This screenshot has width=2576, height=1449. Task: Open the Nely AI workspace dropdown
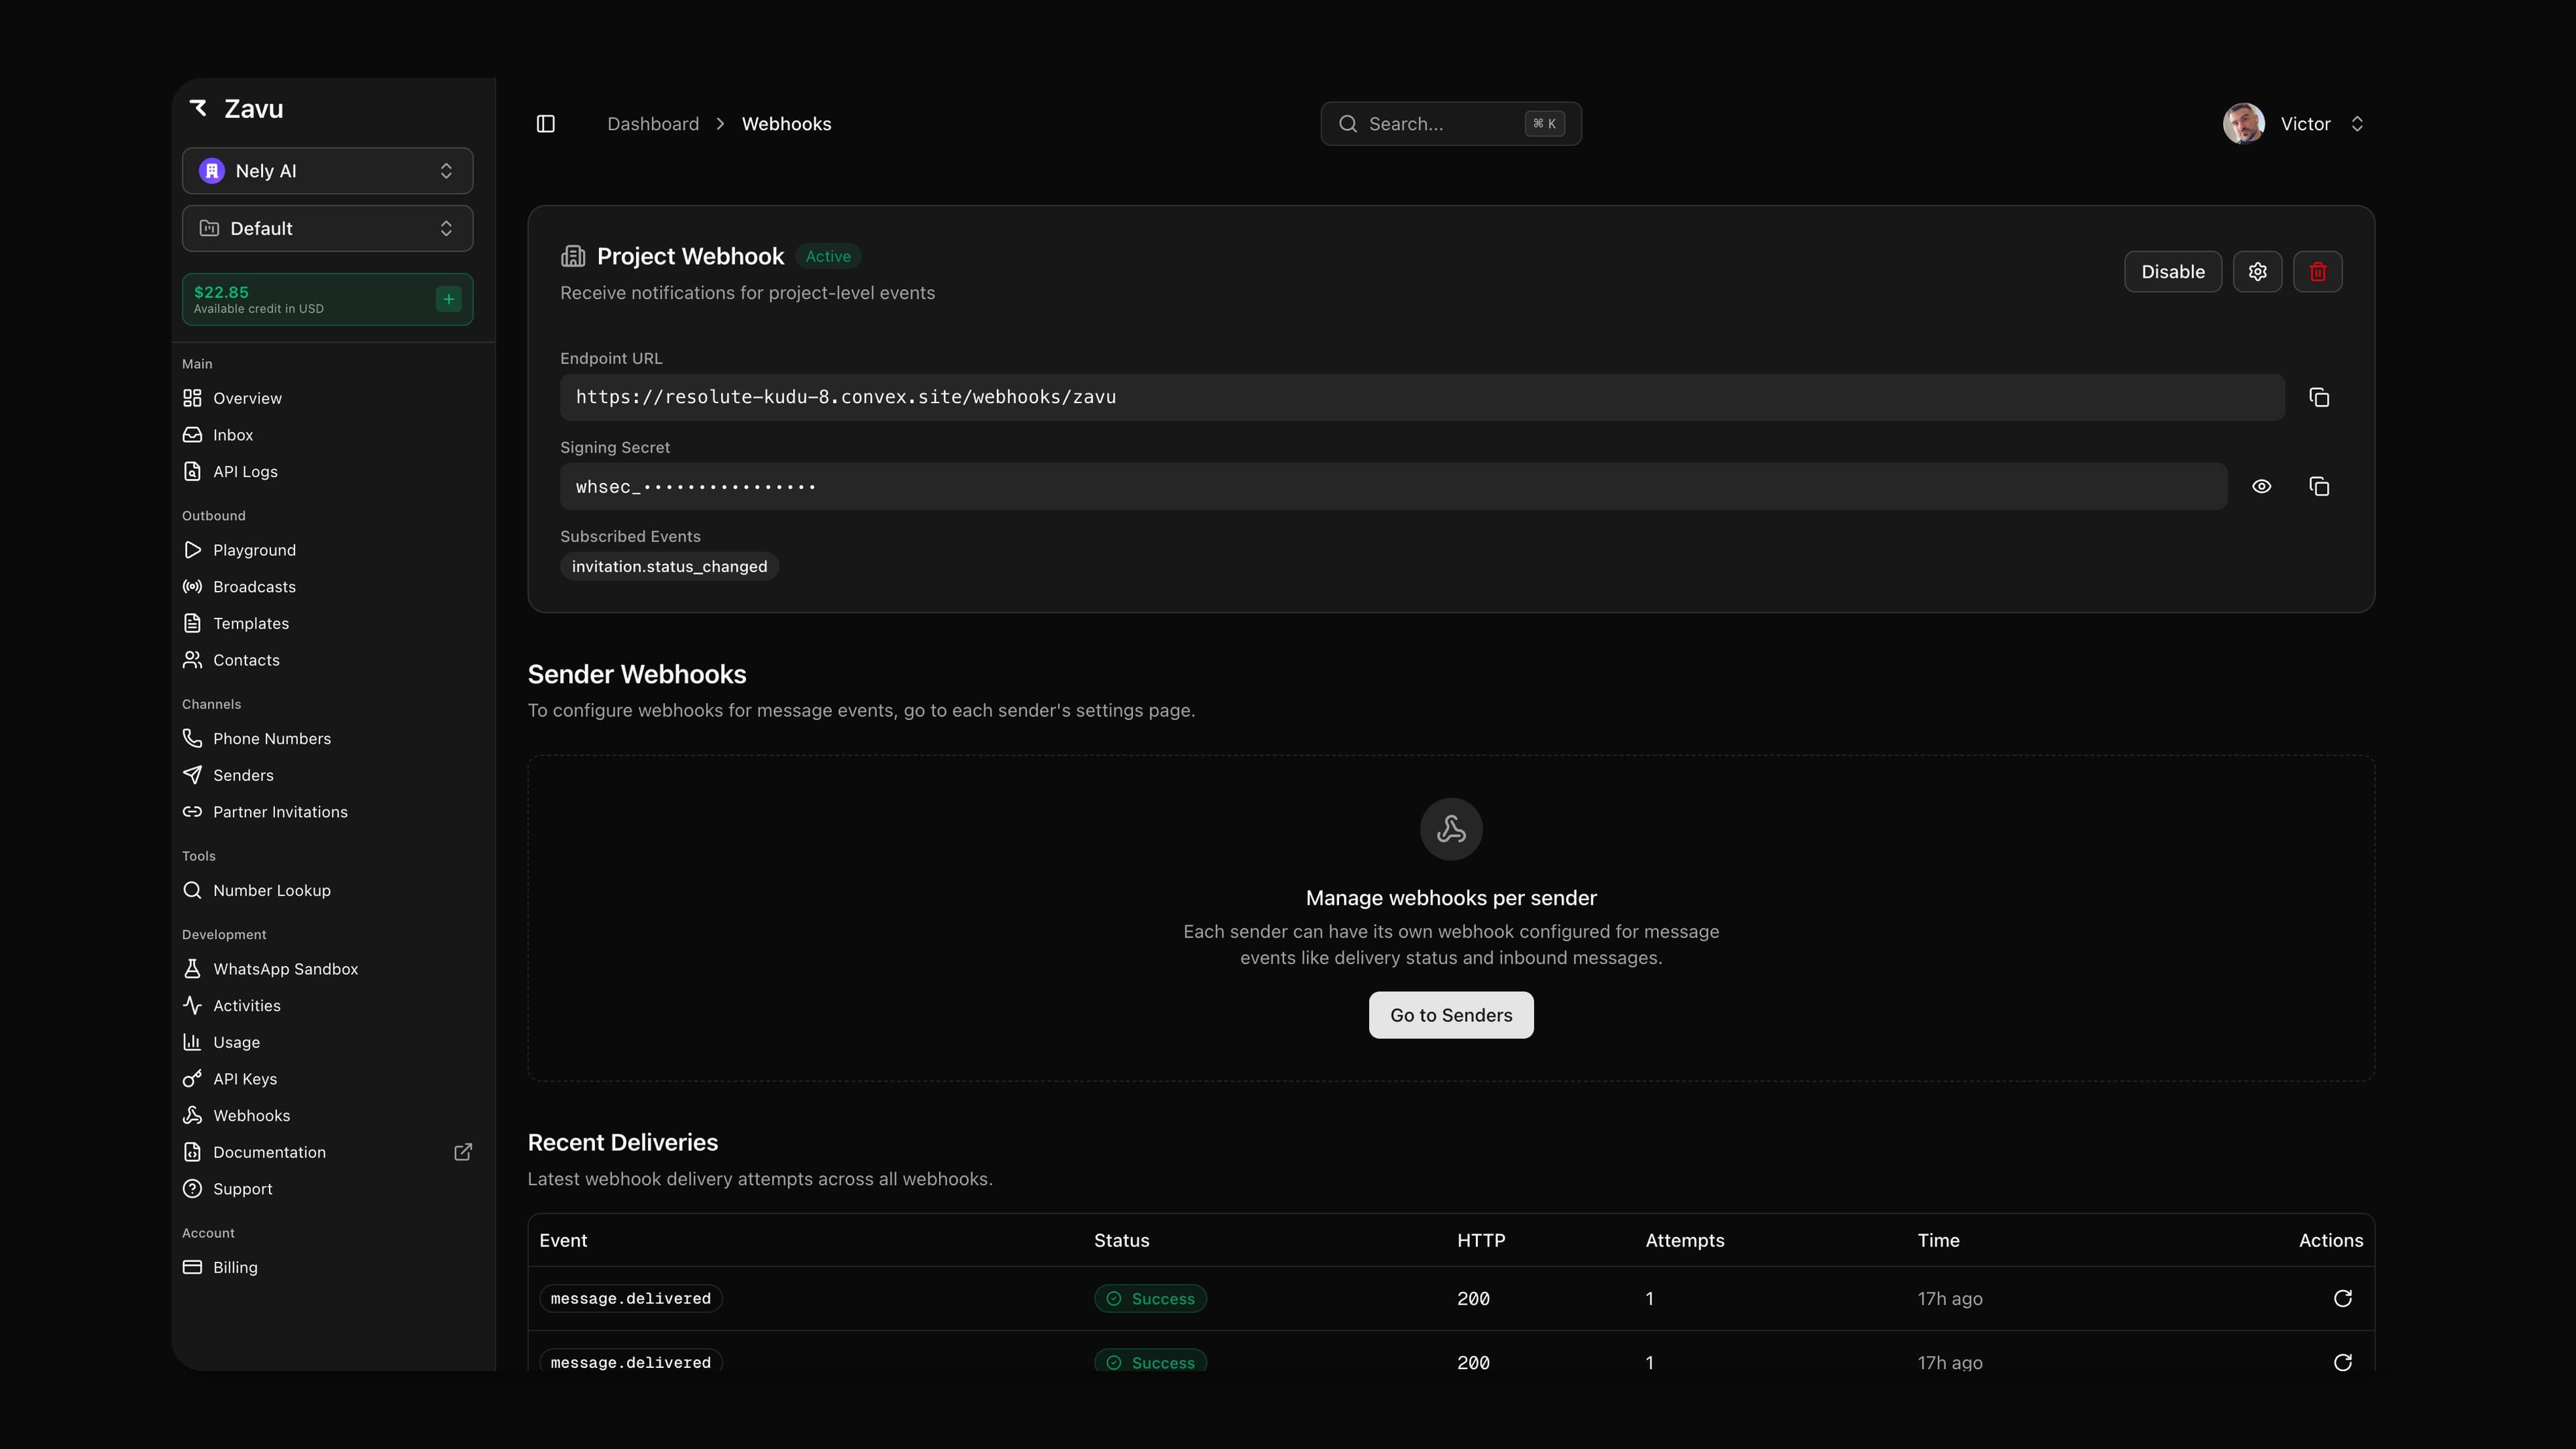click(327, 171)
